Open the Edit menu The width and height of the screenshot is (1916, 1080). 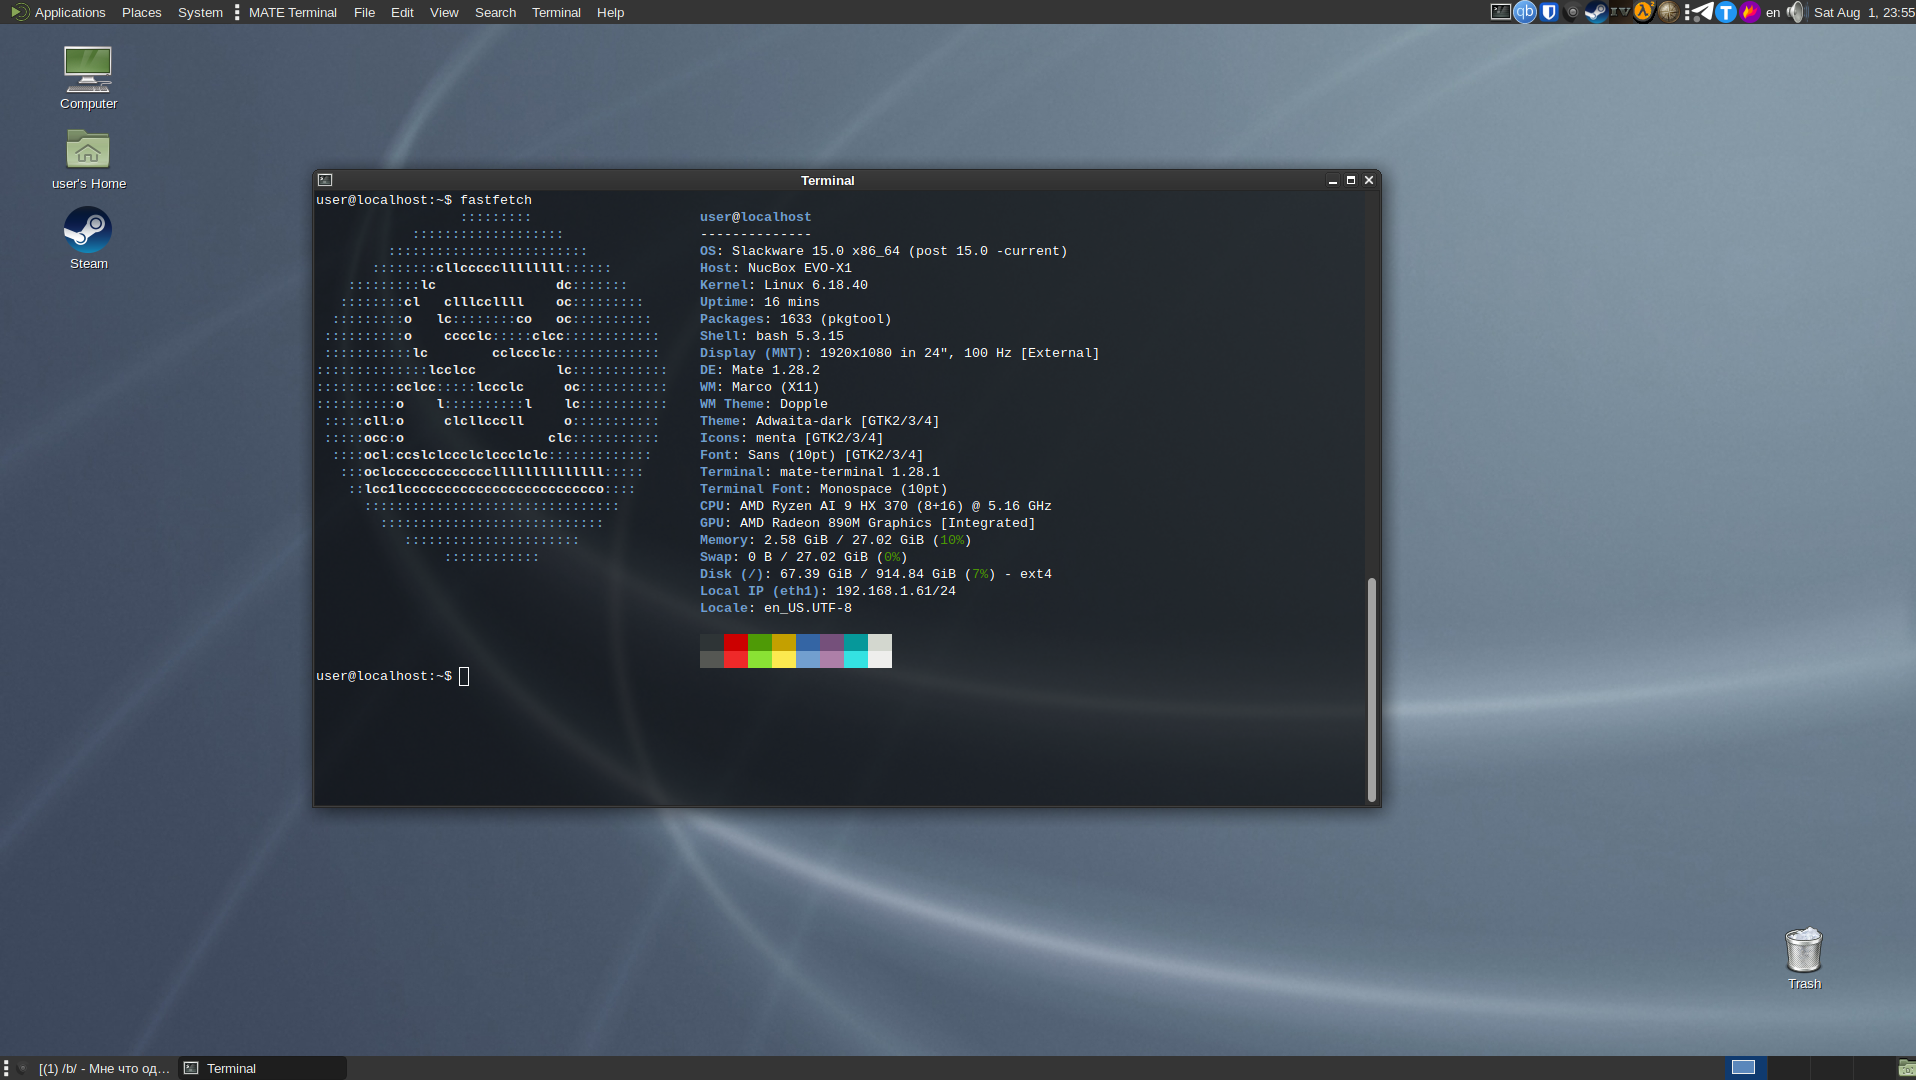[402, 12]
